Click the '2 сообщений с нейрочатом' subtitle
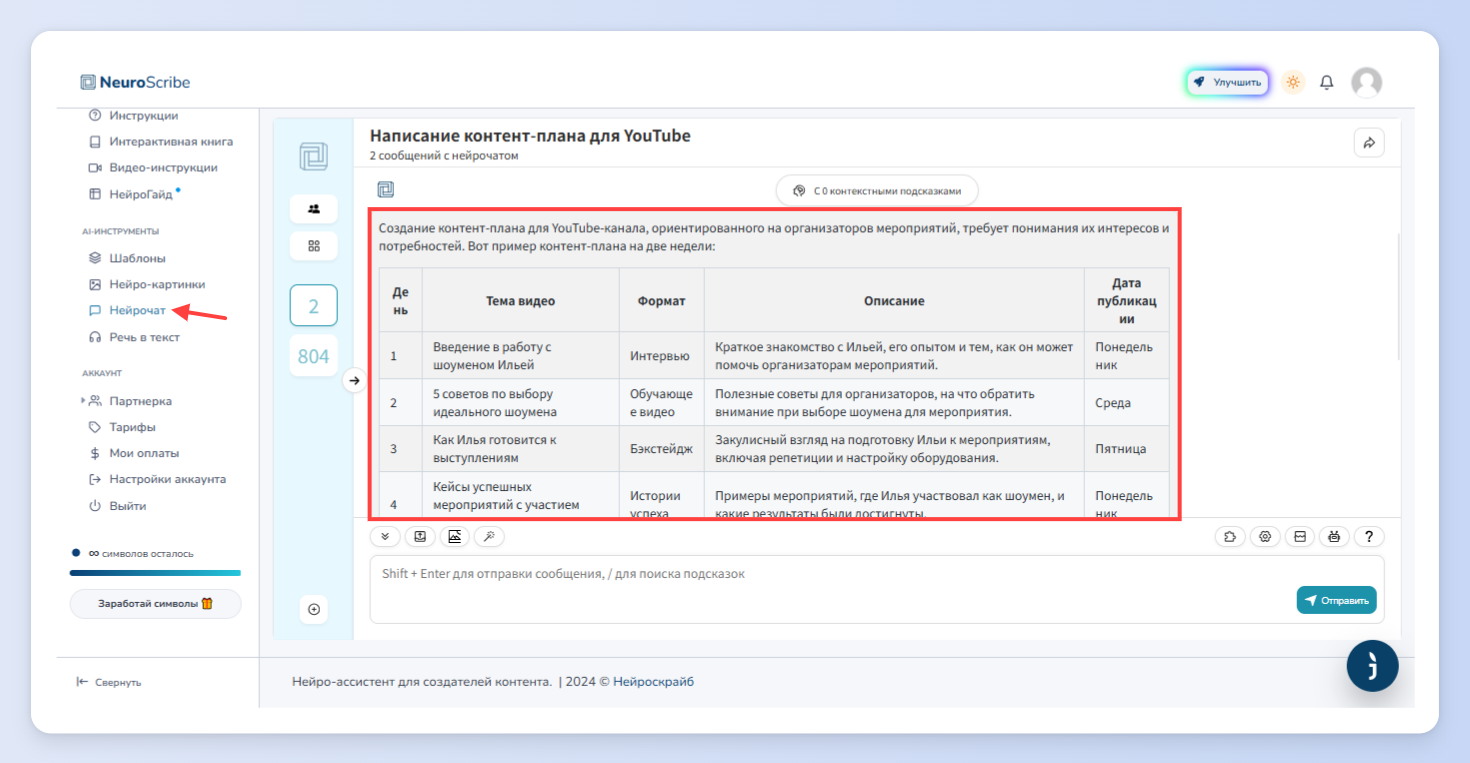The height and width of the screenshot is (763, 1470). pos(444,156)
